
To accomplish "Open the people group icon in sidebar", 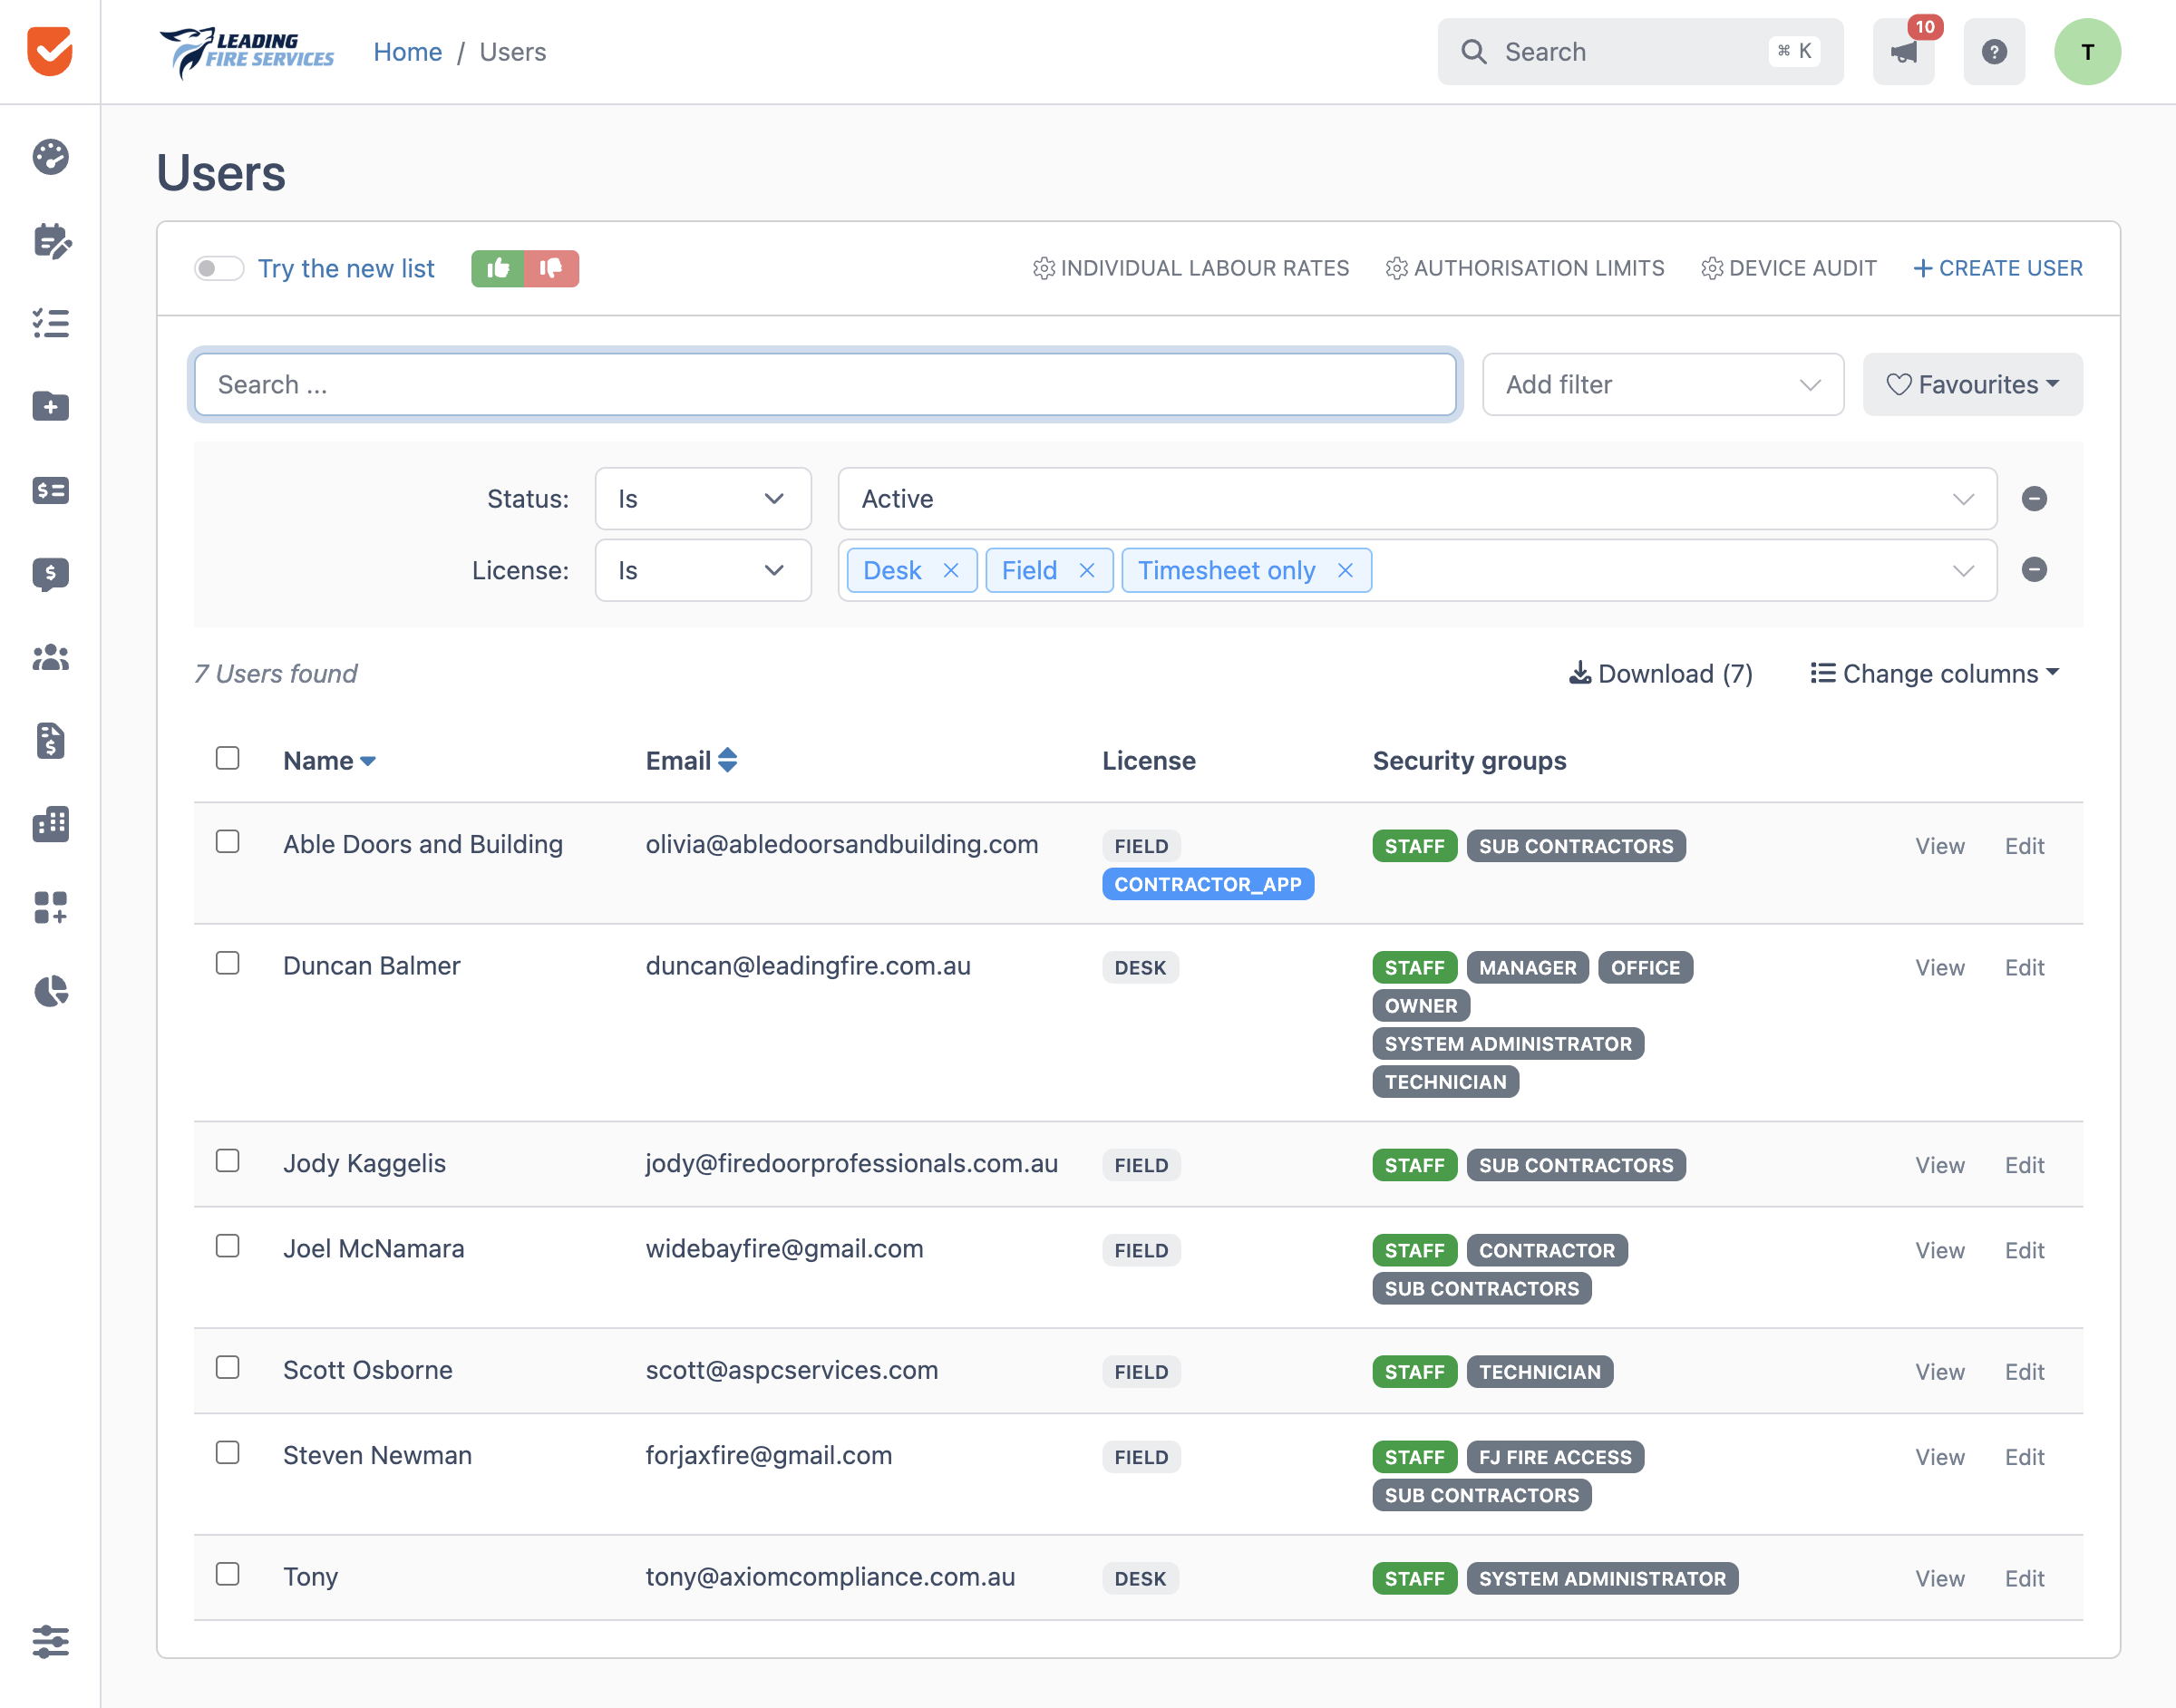I will coord(50,657).
